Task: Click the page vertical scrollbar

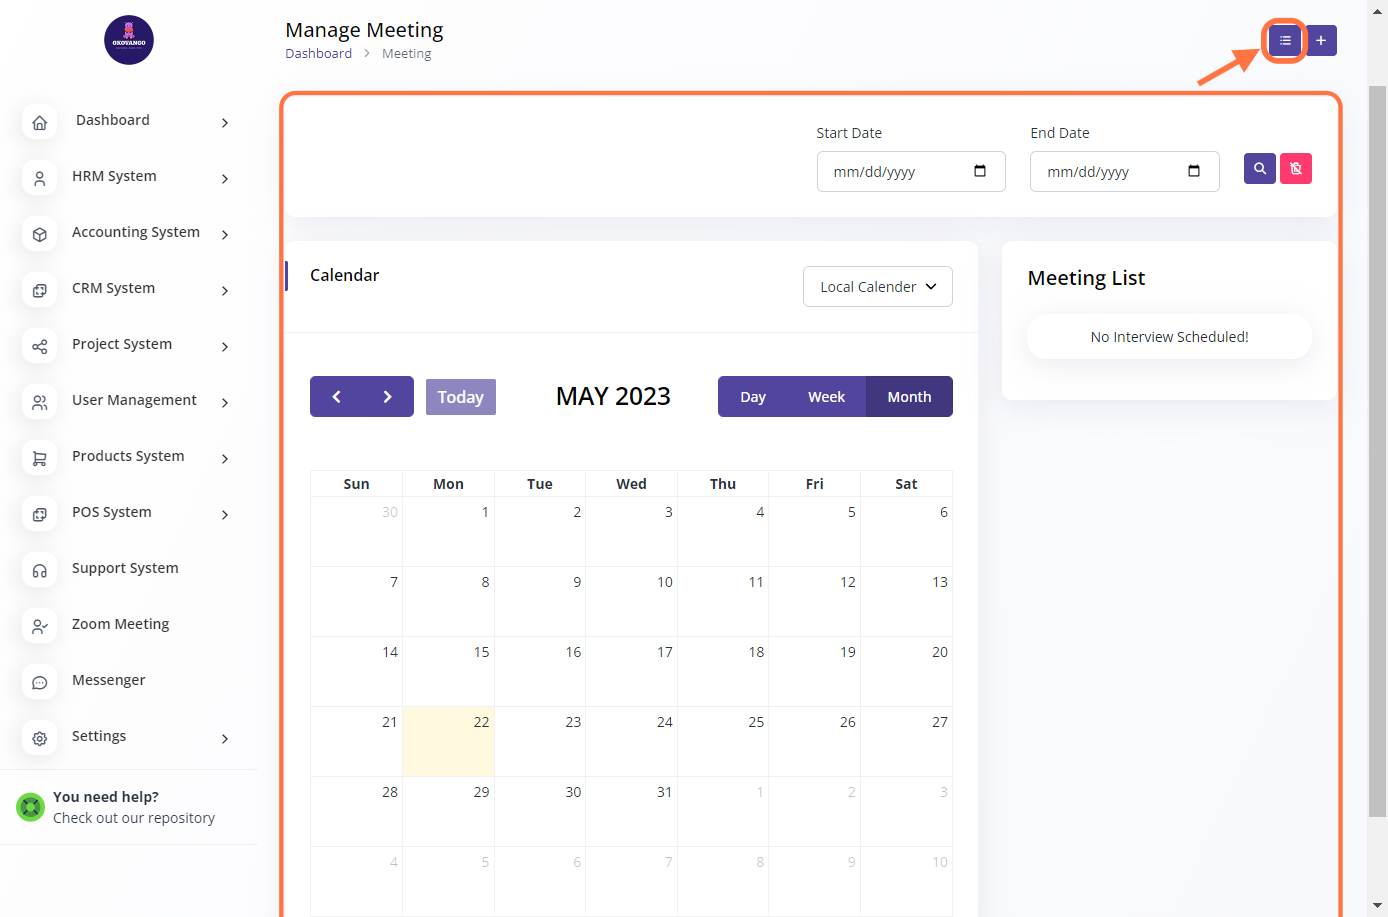Action: pos(1377,450)
